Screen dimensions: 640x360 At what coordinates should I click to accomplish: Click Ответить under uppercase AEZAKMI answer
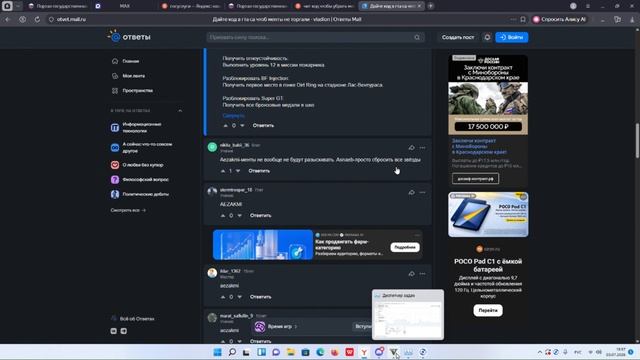pyautogui.click(x=260, y=216)
